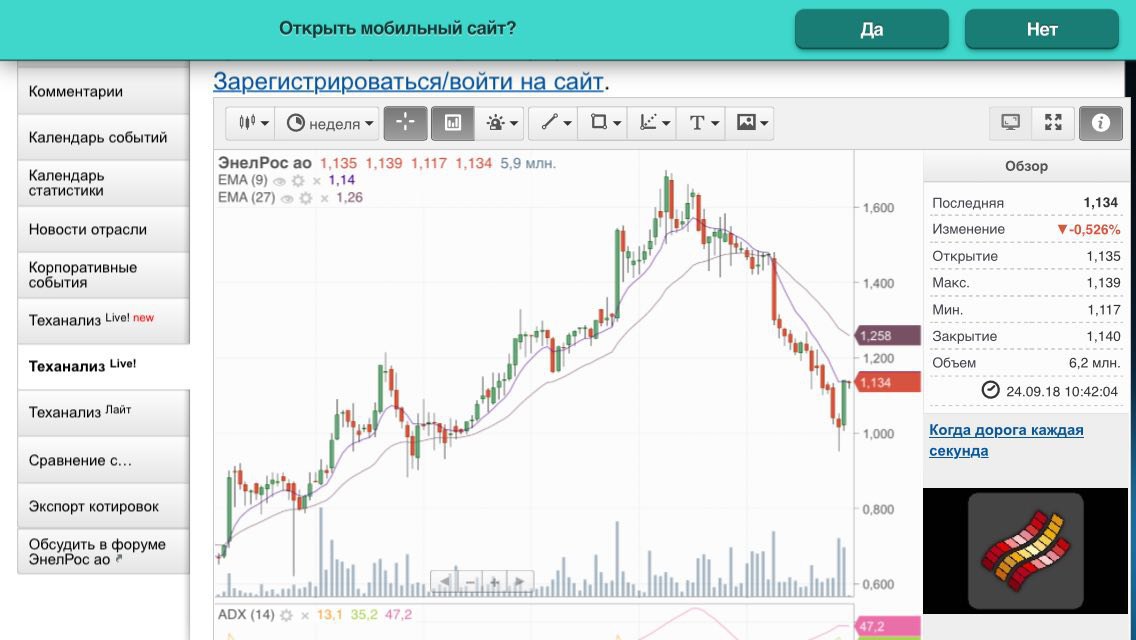Open the text tool dropdown
The image size is (1136, 640).
point(702,123)
